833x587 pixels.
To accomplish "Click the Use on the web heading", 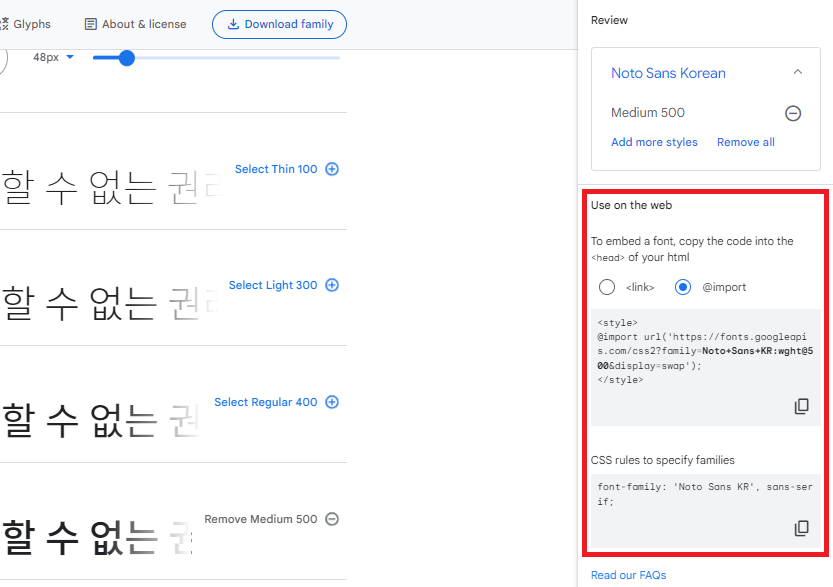I will click(631, 205).
